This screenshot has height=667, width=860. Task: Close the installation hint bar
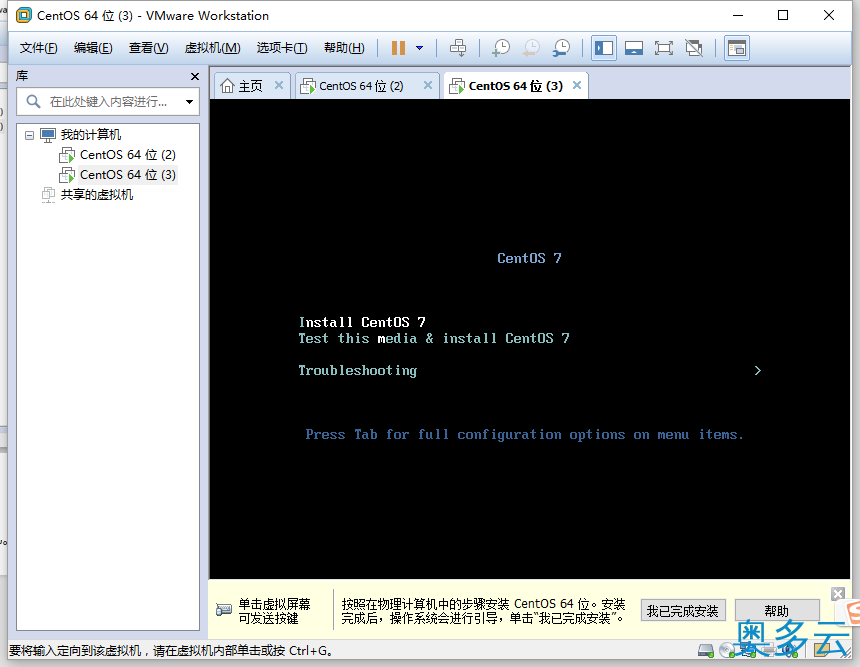point(838,594)
